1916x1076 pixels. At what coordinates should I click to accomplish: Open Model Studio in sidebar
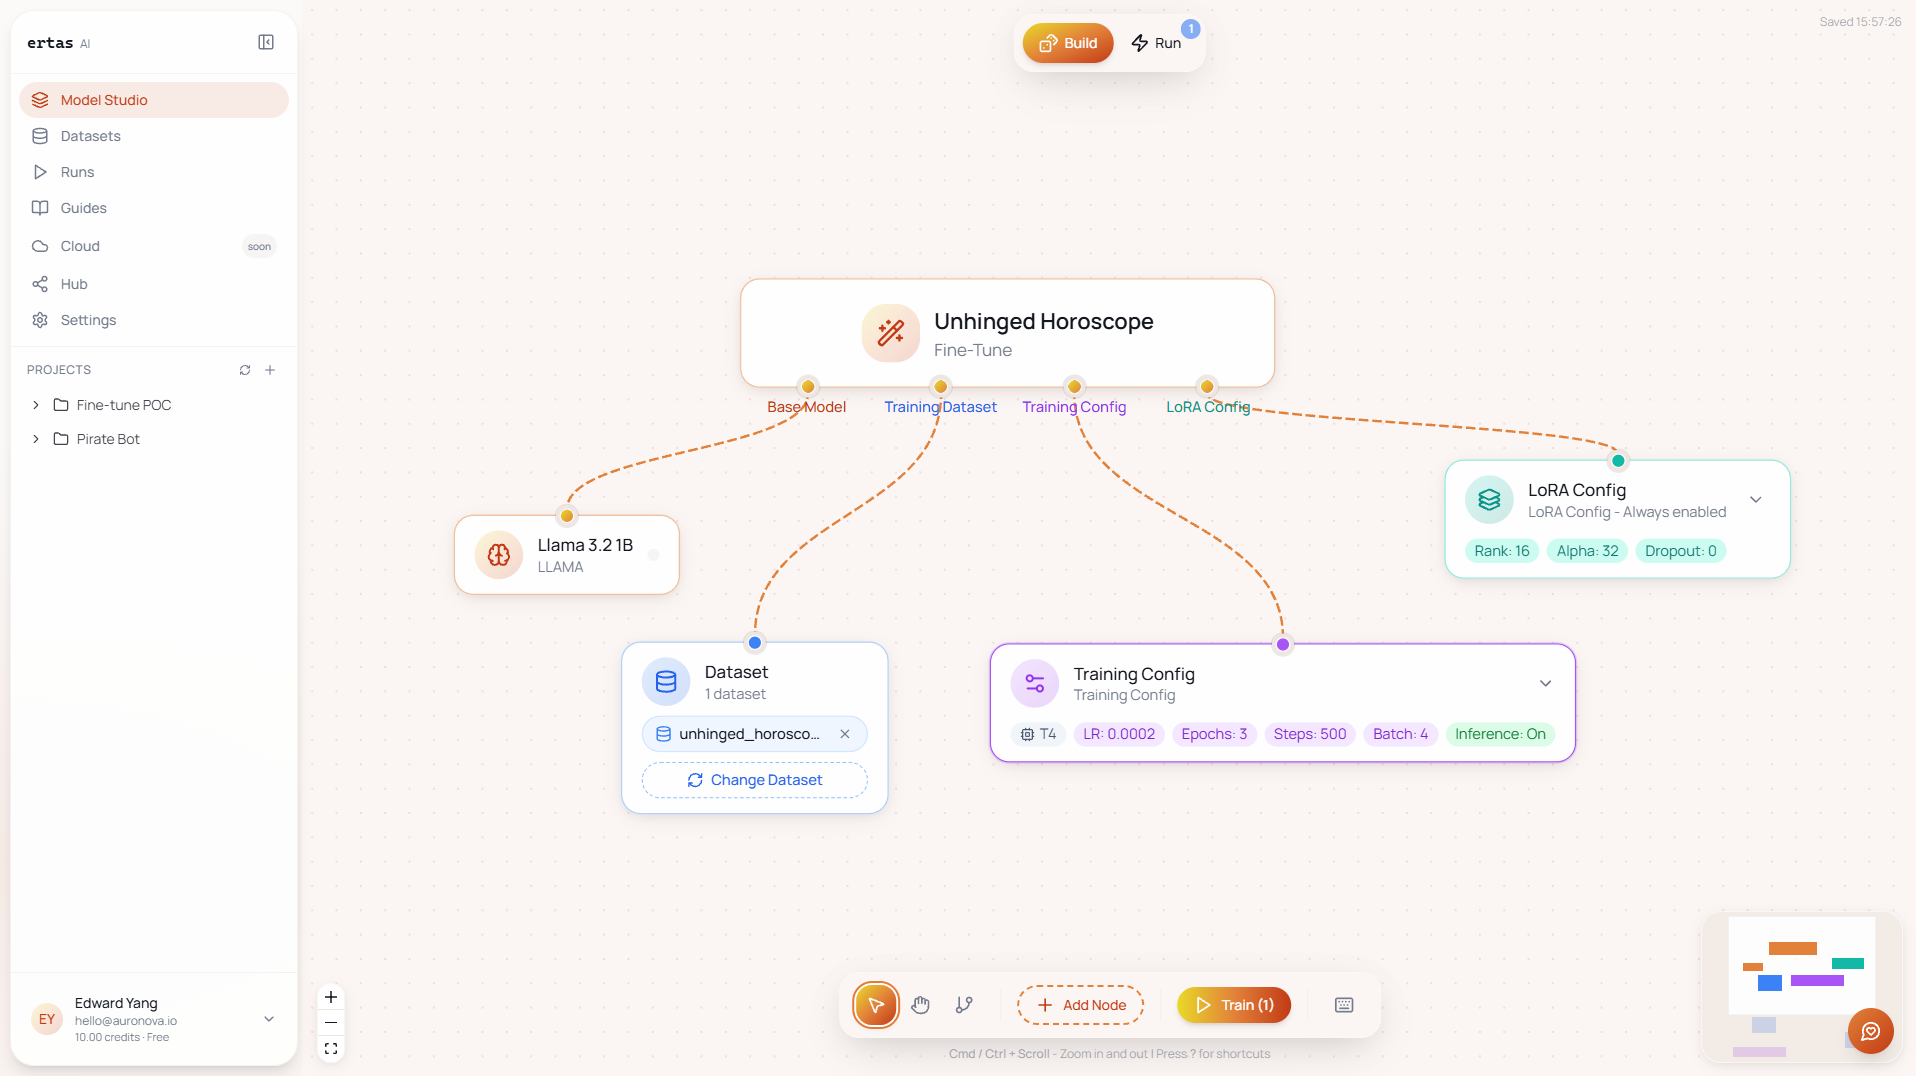(154, 100)
